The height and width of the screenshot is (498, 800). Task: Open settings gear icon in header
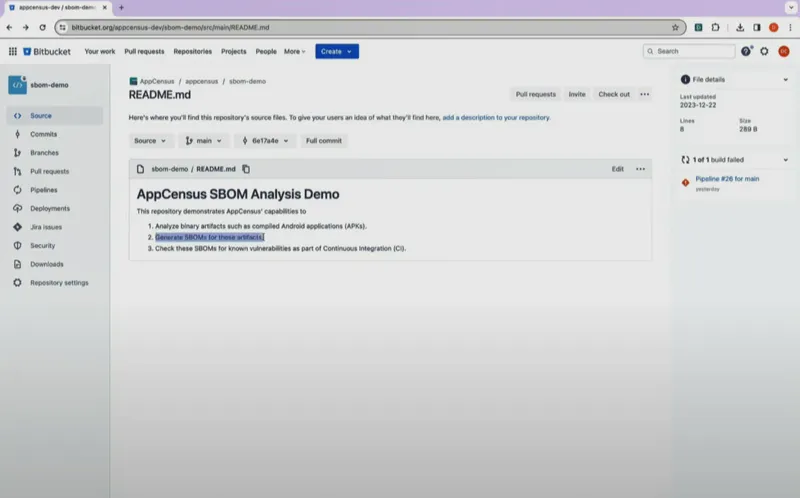[x=764, y=51]
